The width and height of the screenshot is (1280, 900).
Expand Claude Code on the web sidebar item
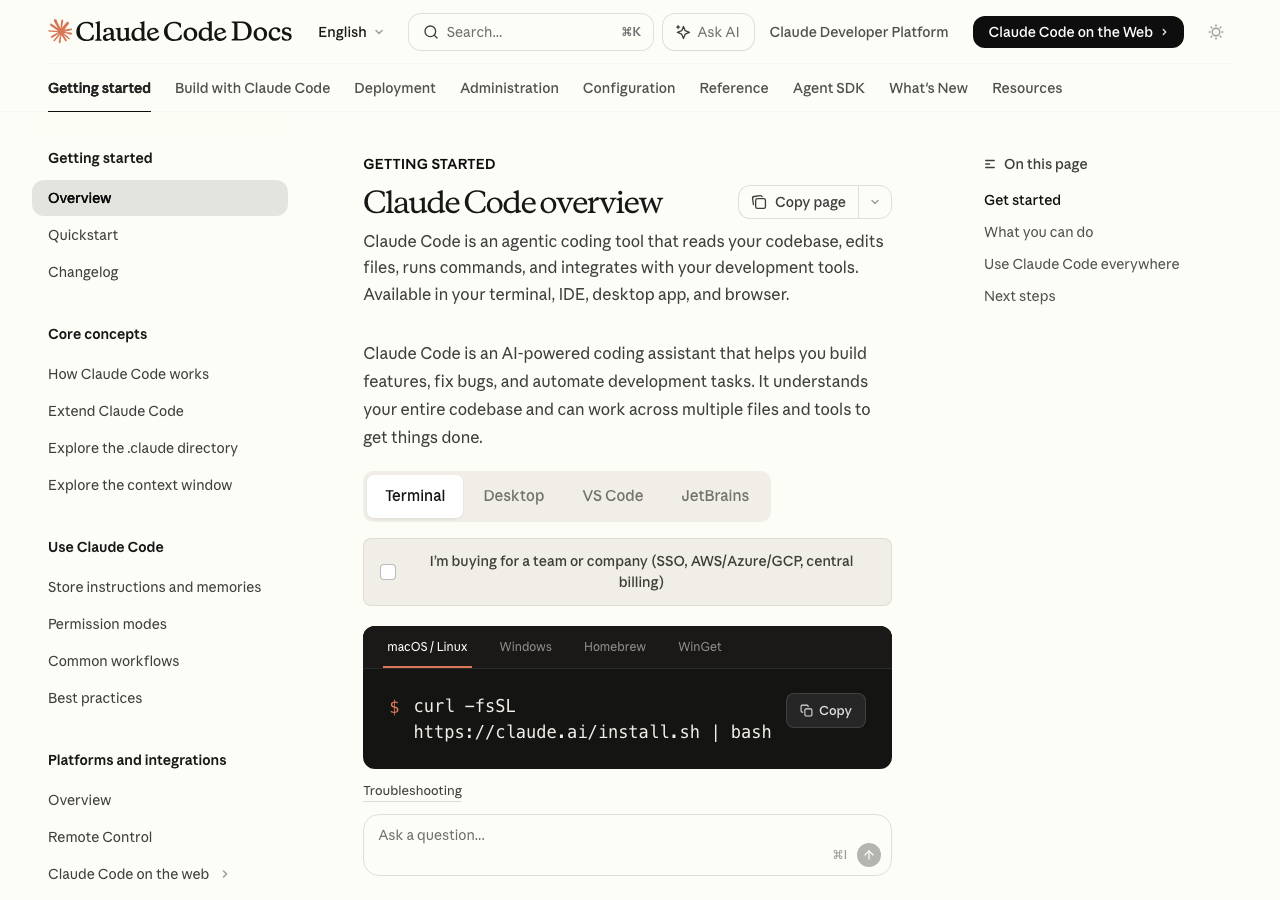225,874
